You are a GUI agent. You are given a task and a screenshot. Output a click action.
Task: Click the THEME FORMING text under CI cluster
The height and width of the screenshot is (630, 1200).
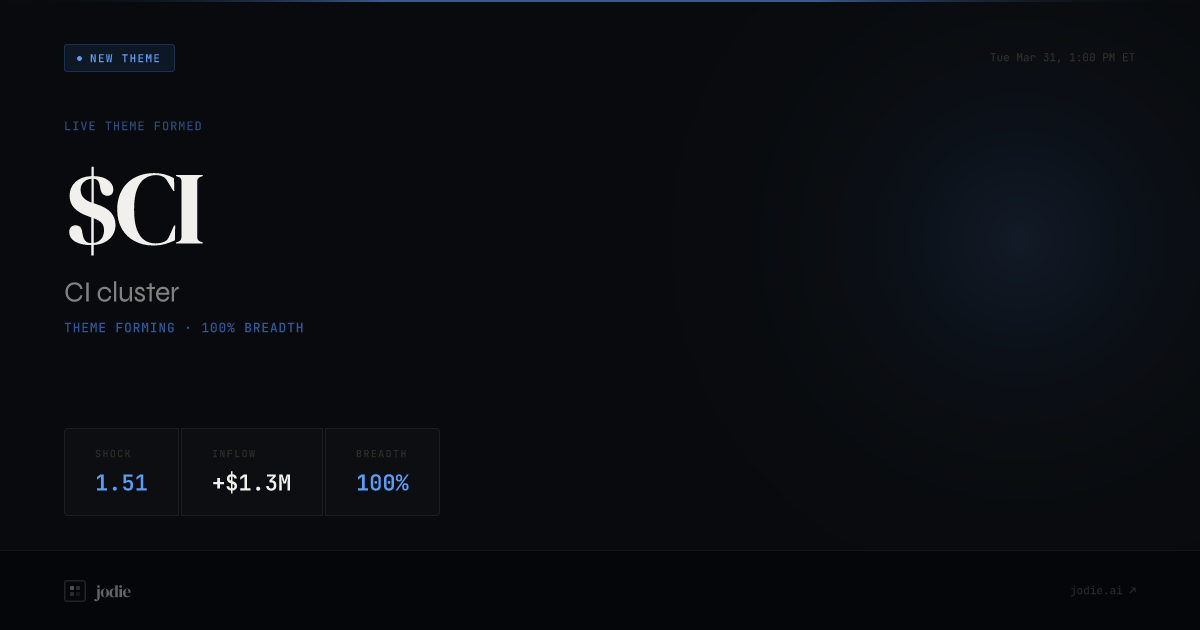120,328
